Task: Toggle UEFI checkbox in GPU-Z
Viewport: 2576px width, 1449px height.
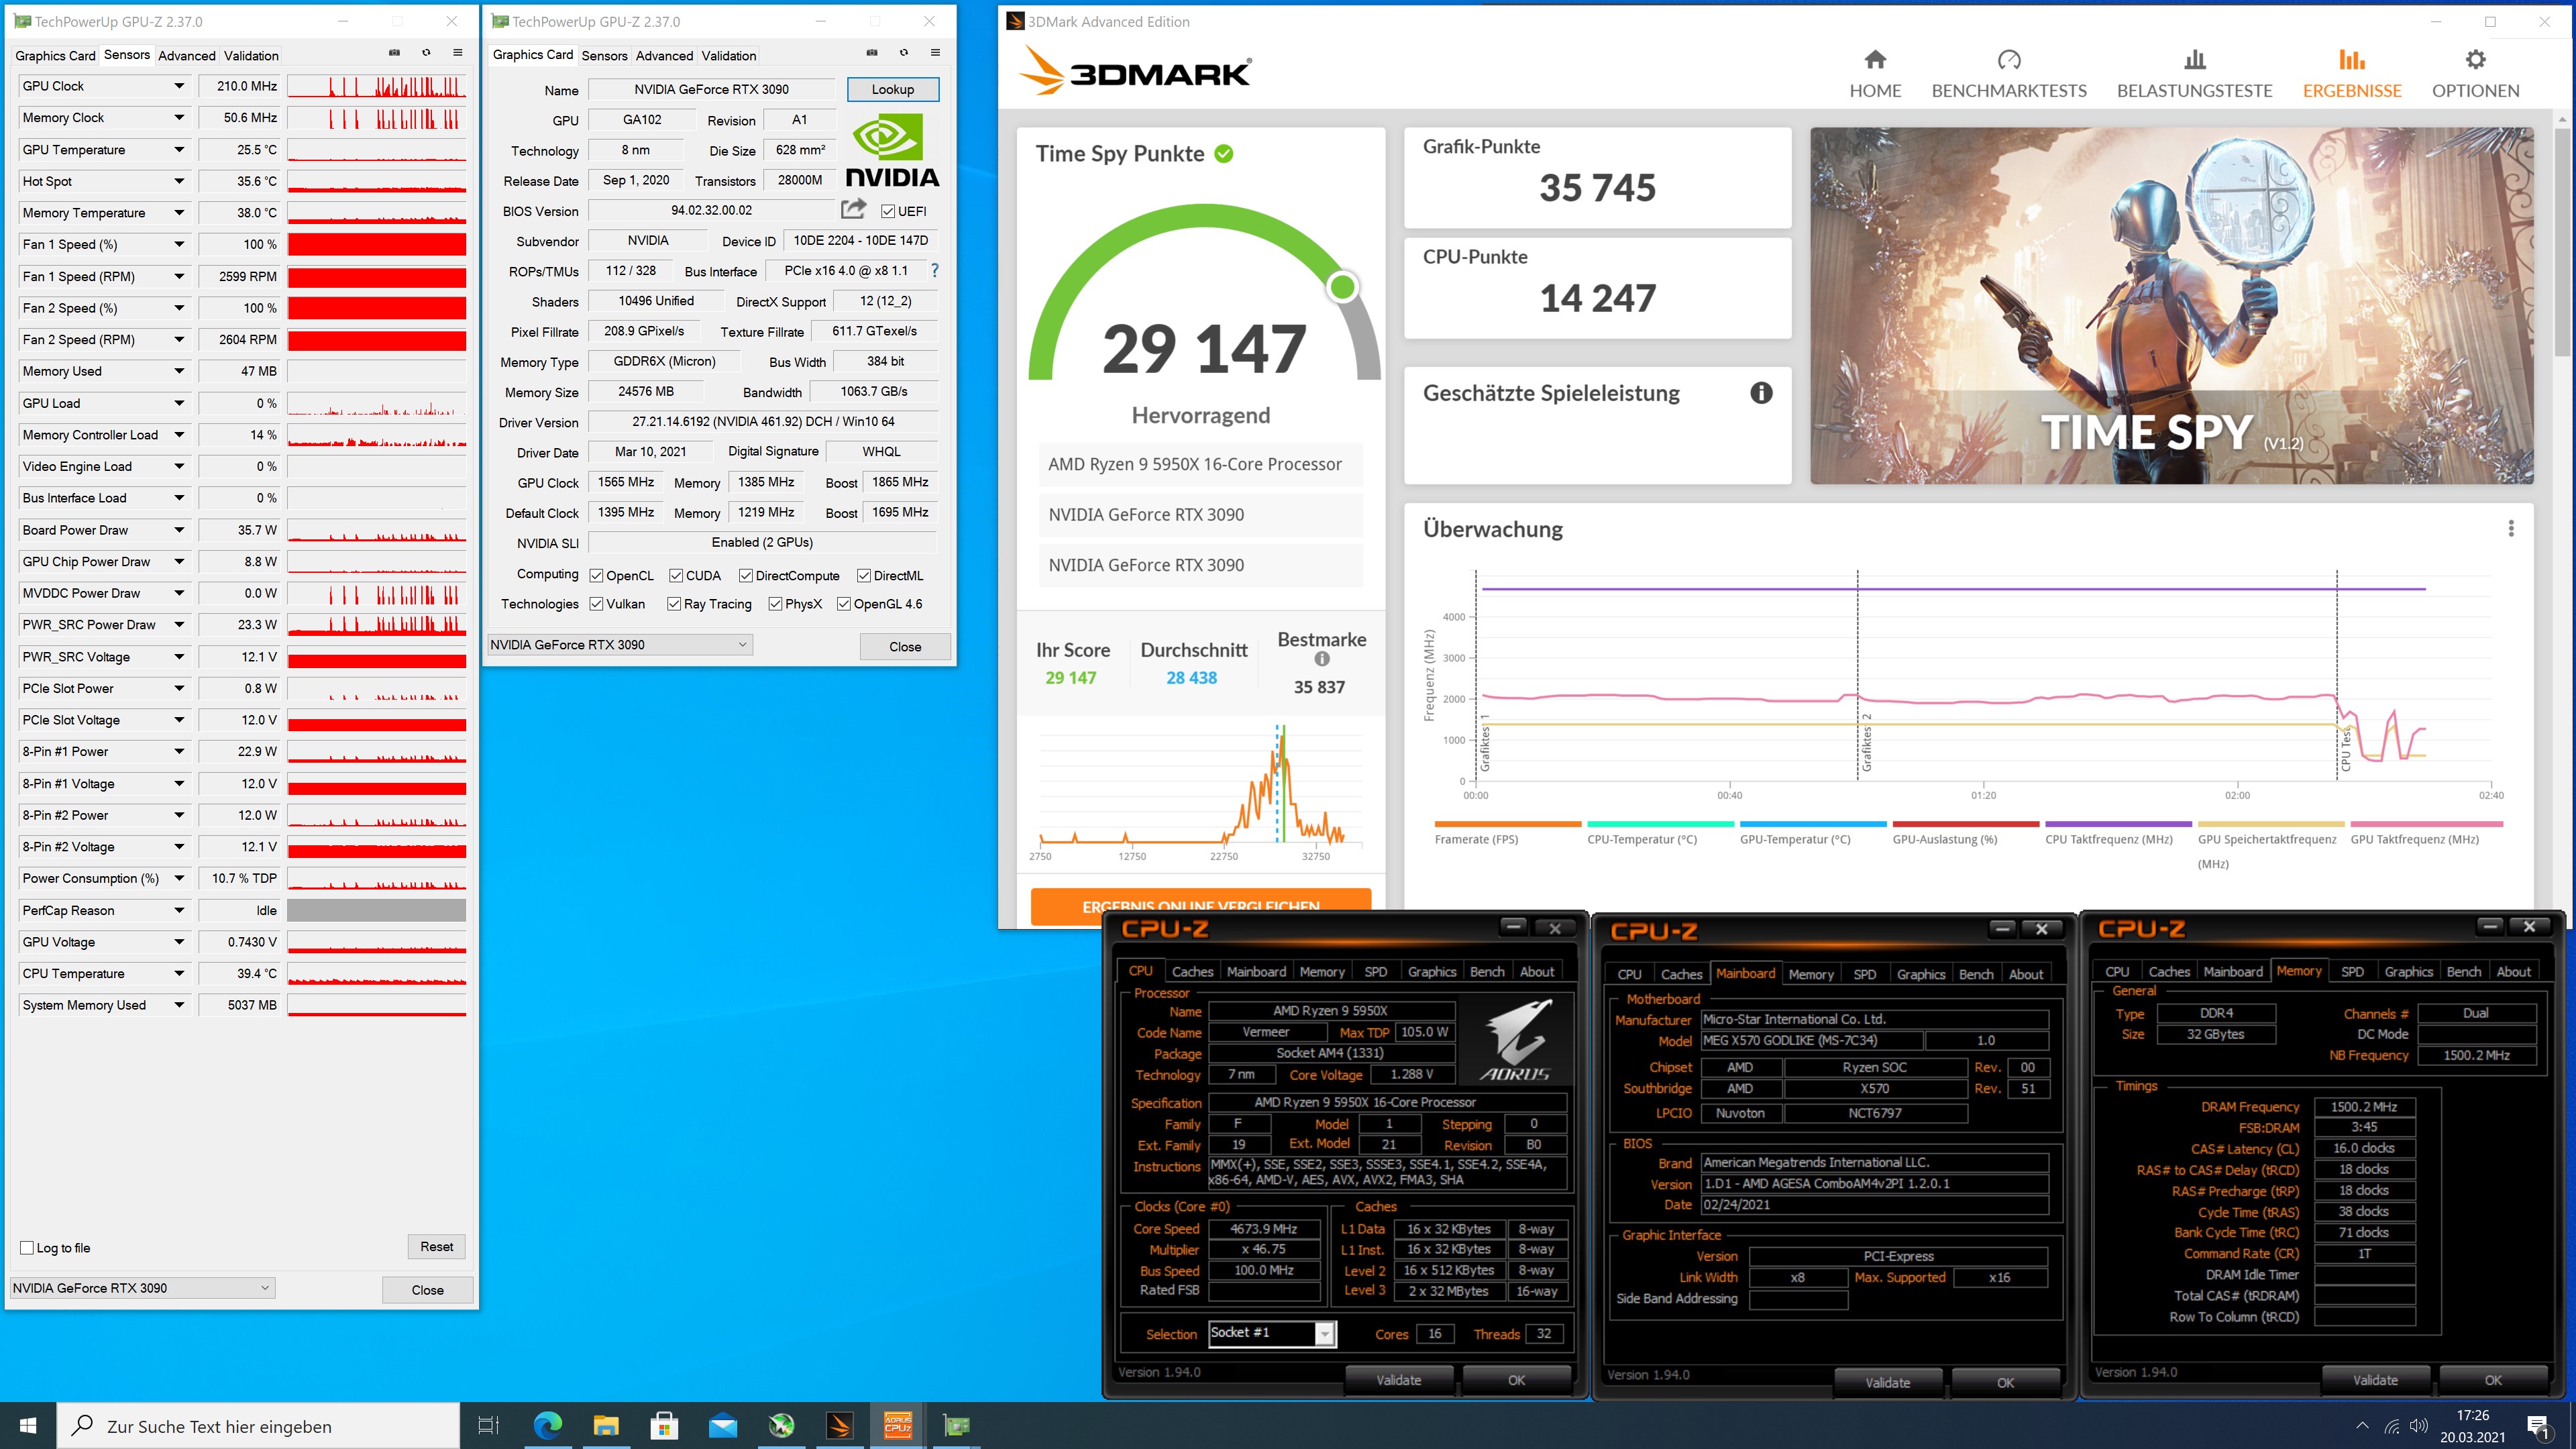Action: click(x=887, y=211)
